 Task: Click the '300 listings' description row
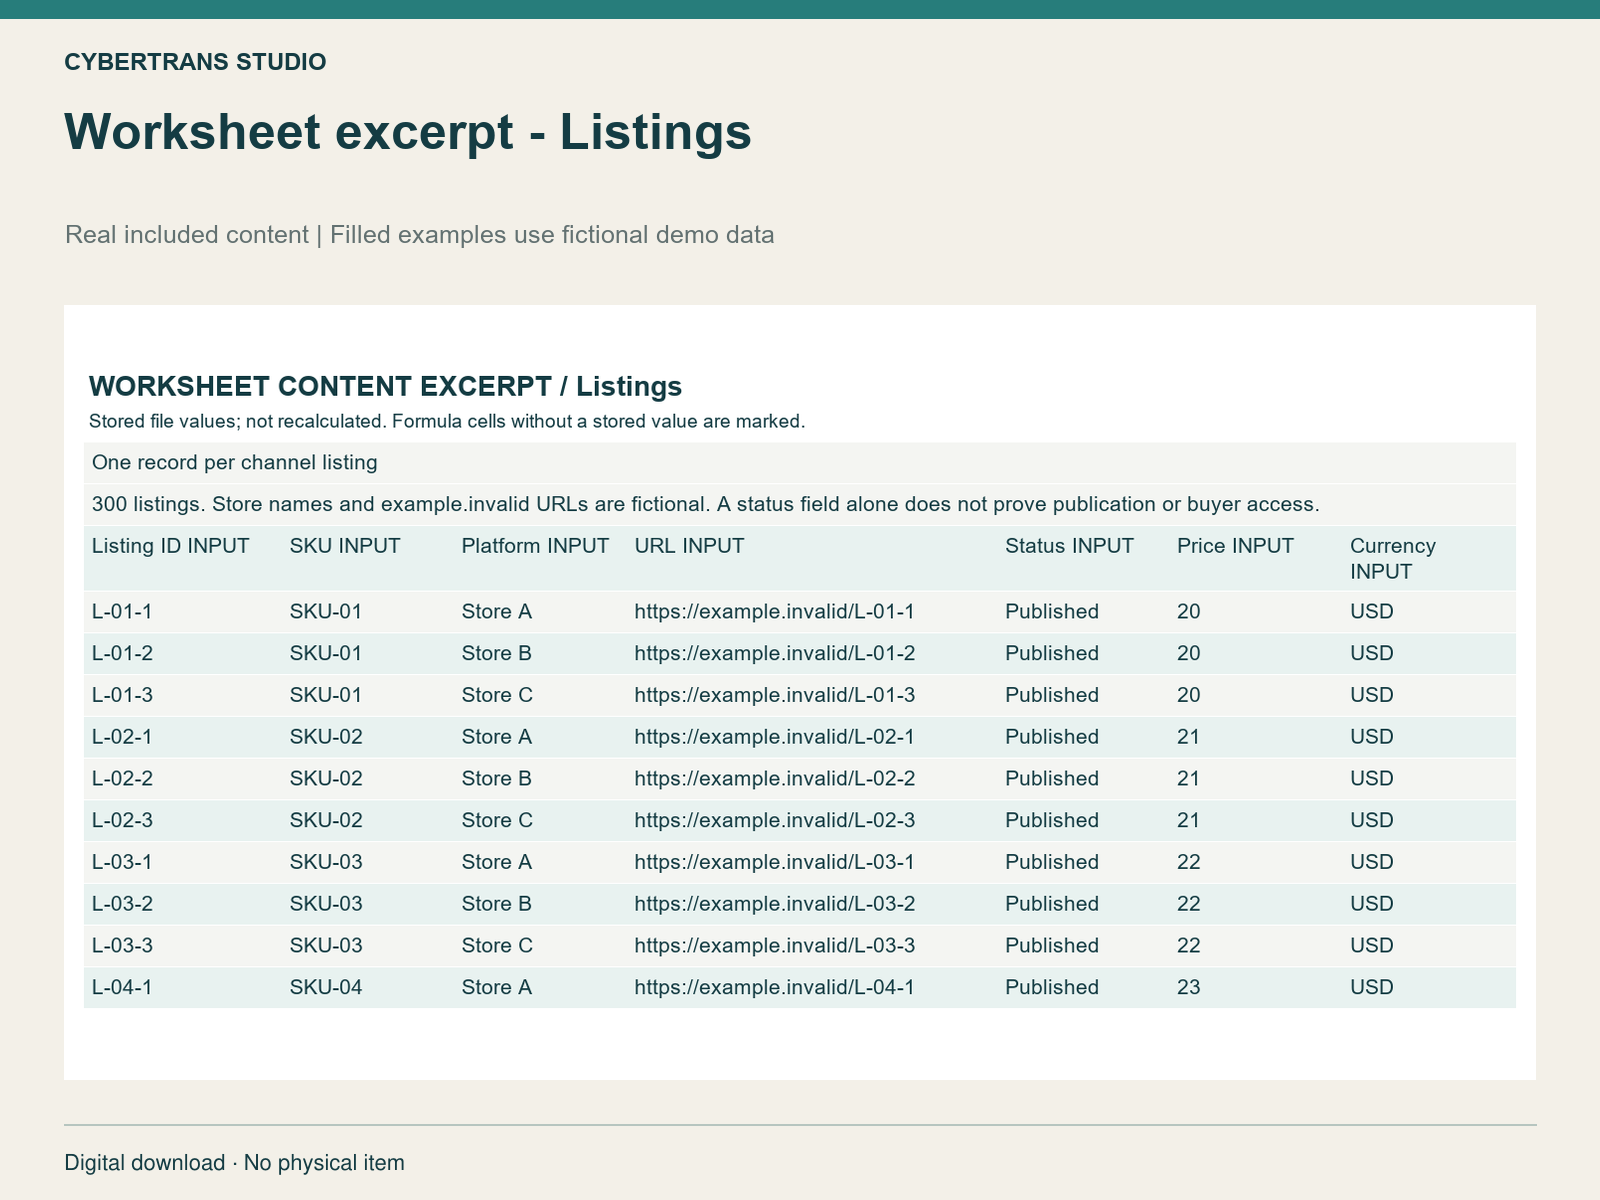click(800, 504)
